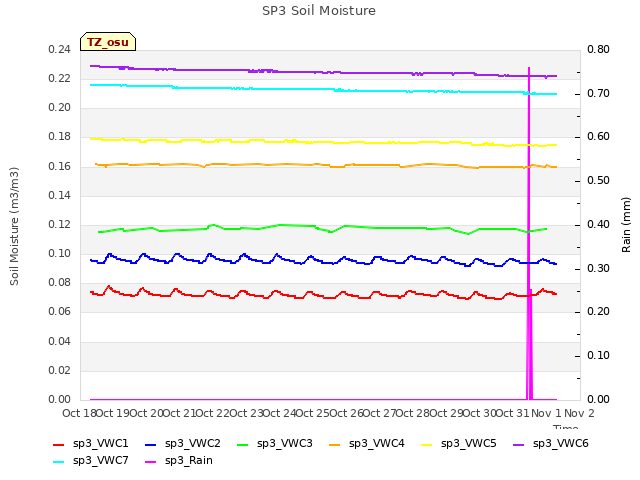Click the 0.10 right axis tick label
Image resolution: width=640 pixels, height=480 pixels.
coord(598,356)
